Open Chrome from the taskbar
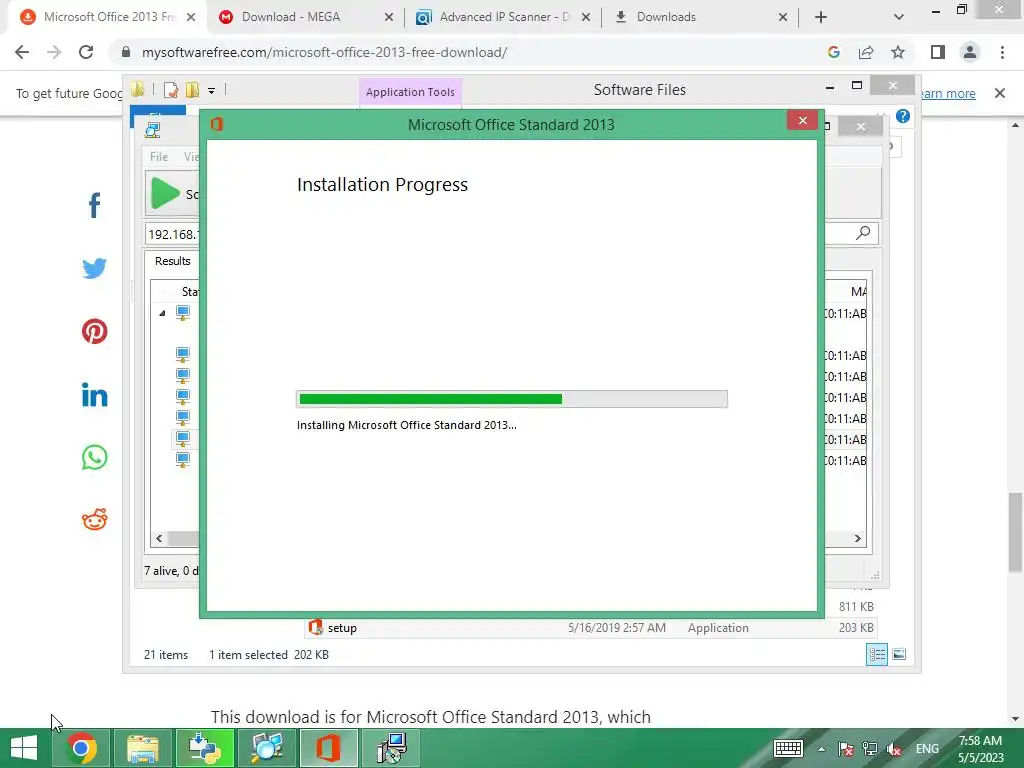This screenshot has height=768, width=1024. [x=82, y=748]
